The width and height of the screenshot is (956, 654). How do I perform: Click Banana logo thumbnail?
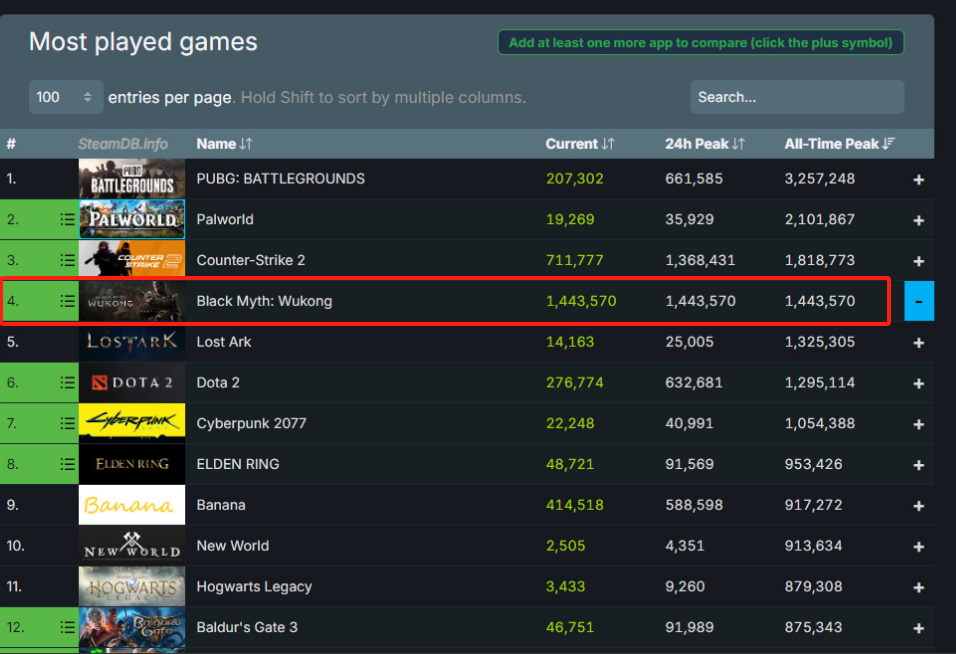click(132, 505)
